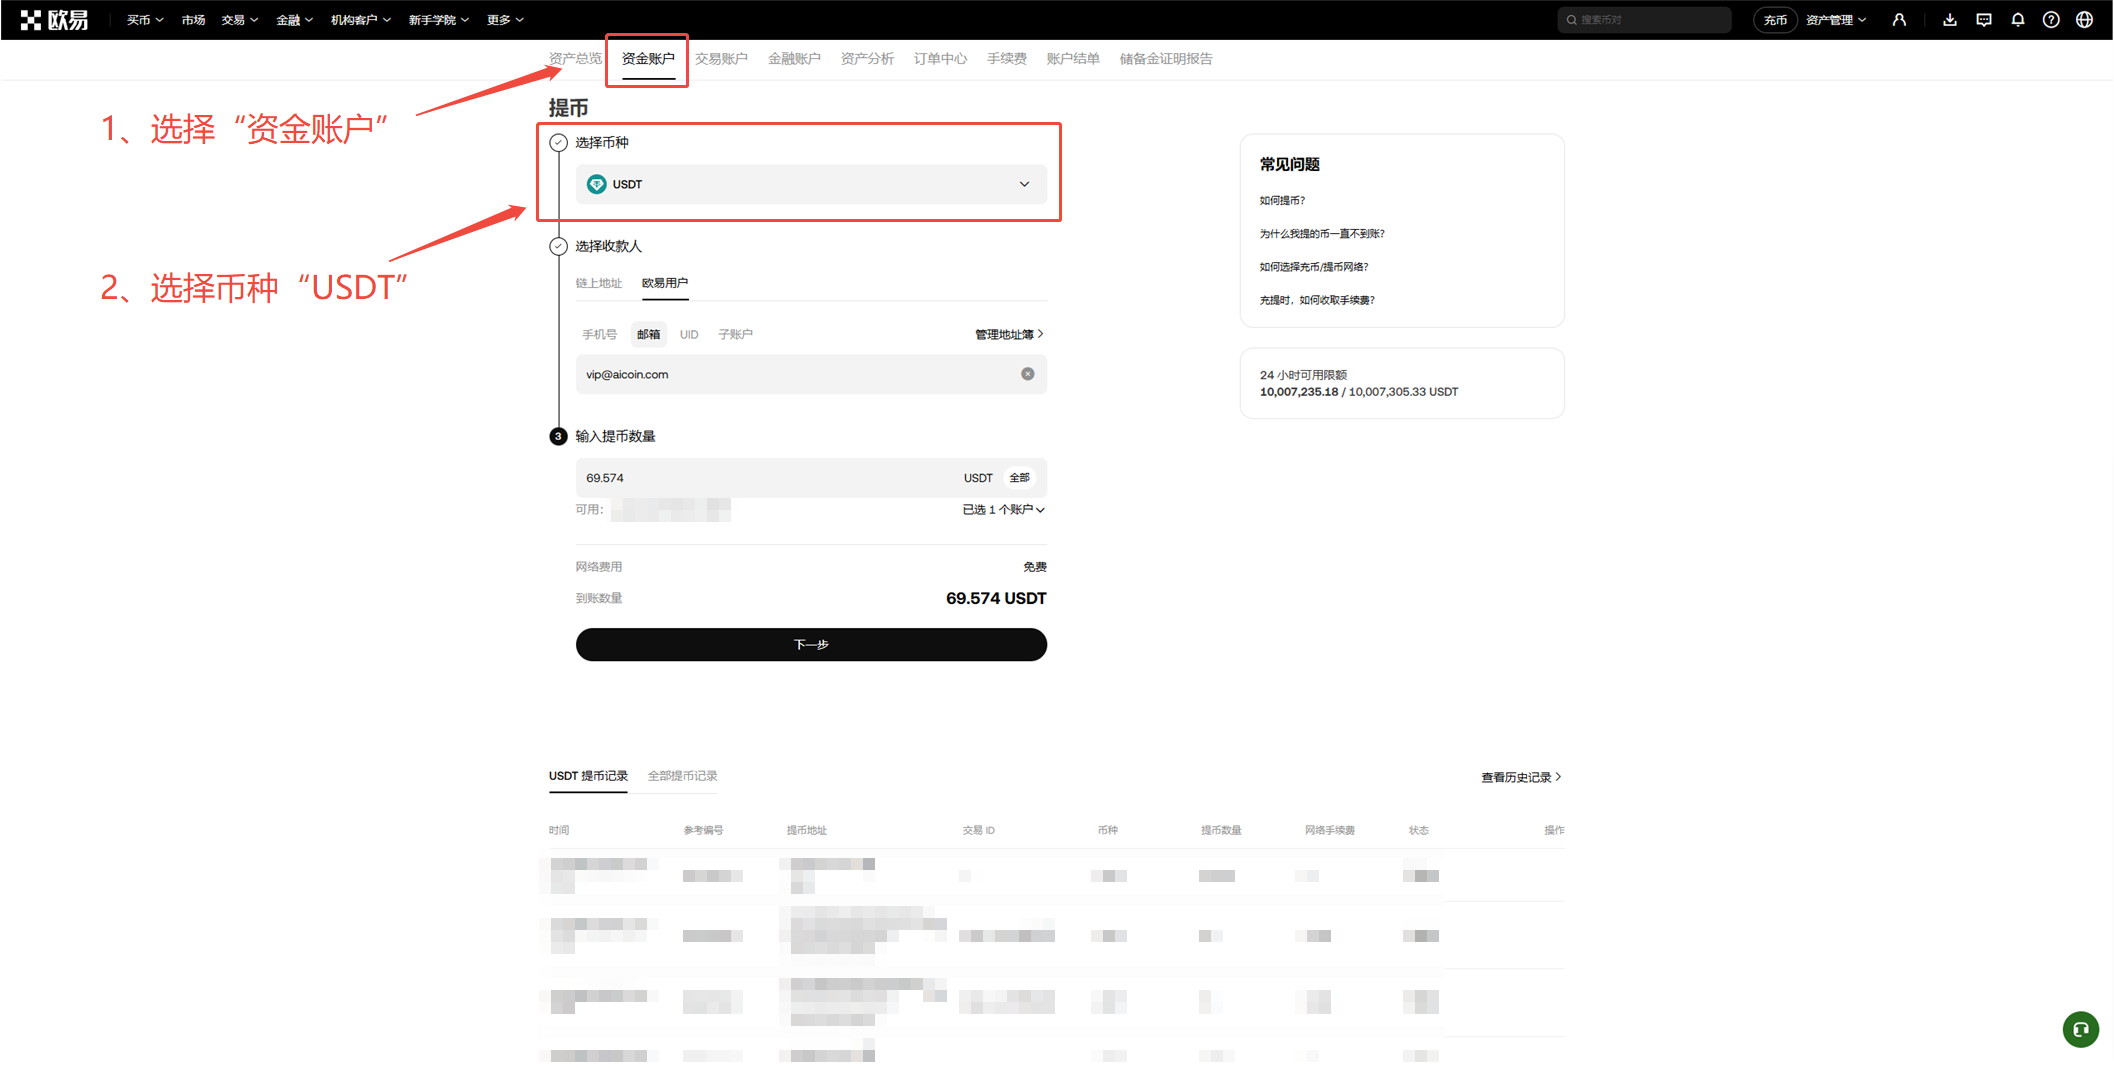Clear the vip@aicoin.com email field
The image size is (2114, 1074).
(x=1027, y=373)
